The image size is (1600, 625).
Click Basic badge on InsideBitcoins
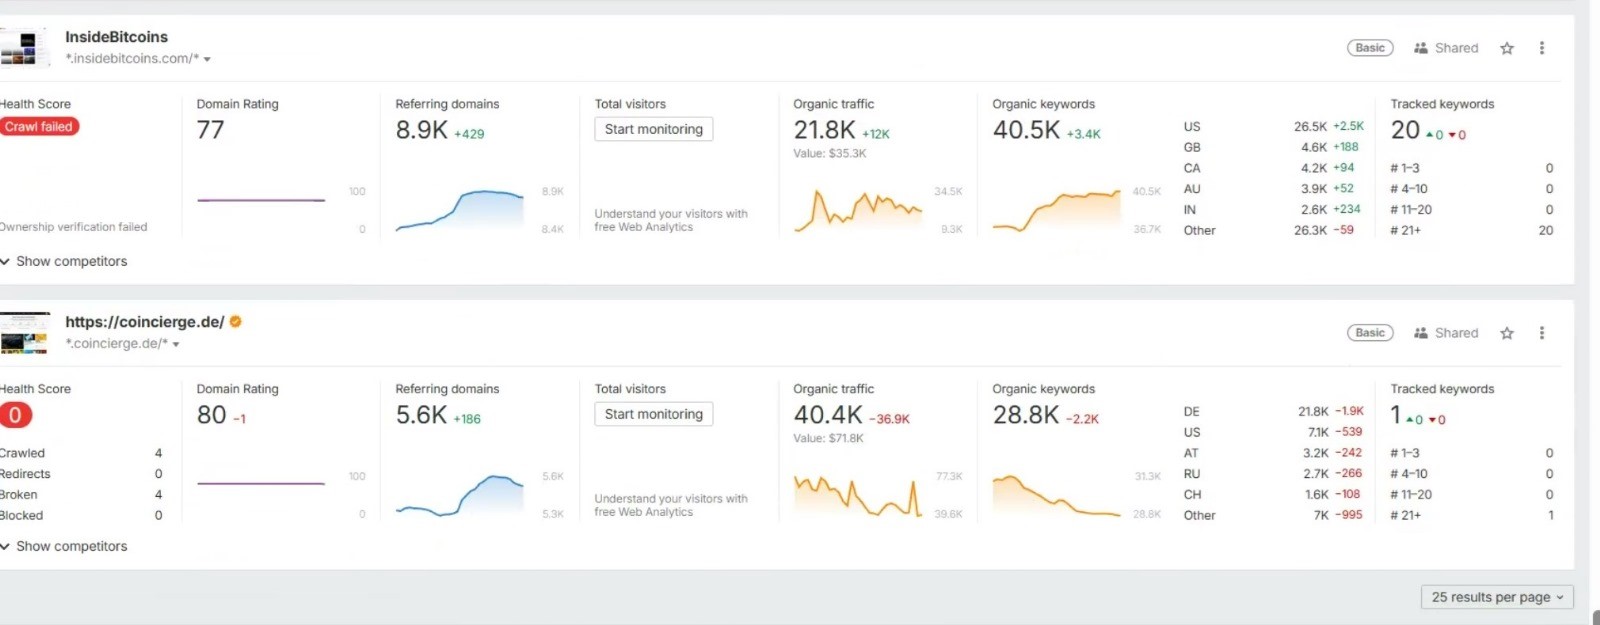(x=1370, y=48)
